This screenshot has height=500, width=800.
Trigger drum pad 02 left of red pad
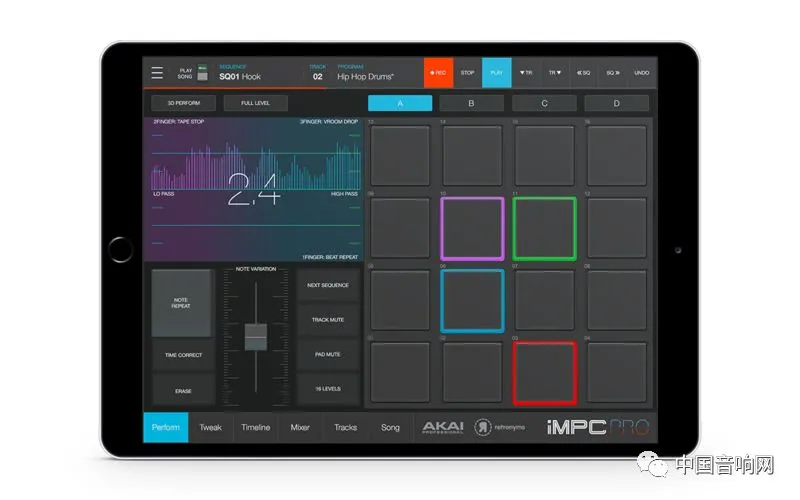pyautogui.click(x=472, y=373)
